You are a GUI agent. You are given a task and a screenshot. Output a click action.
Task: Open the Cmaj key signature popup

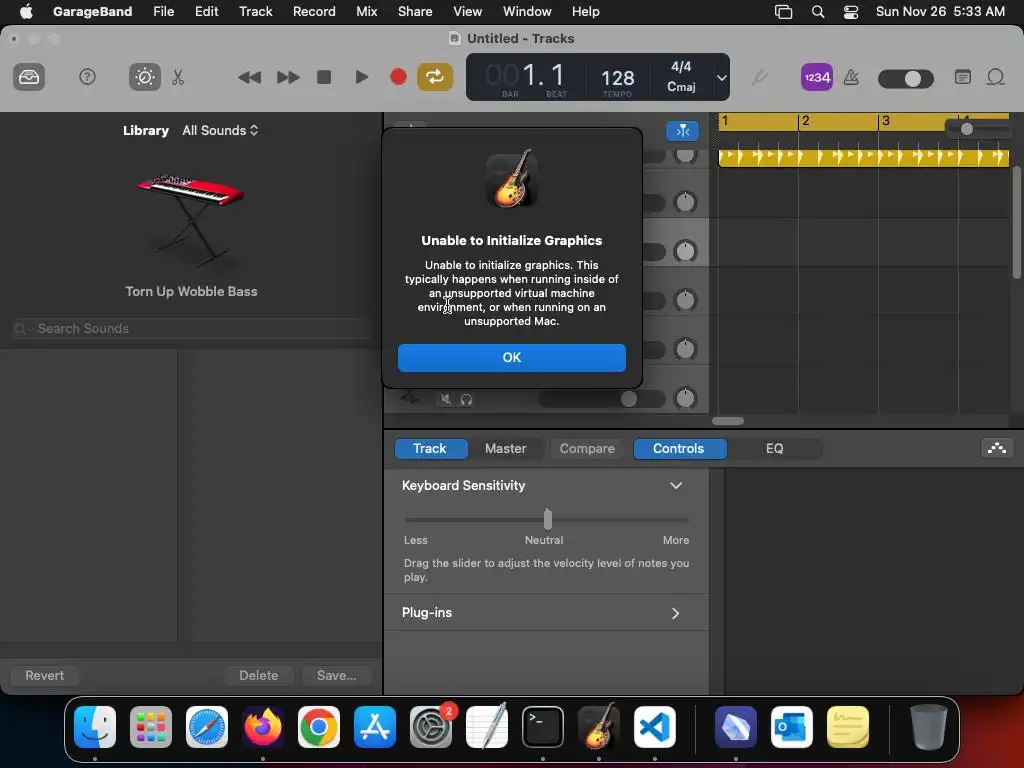tap(681, 86)
